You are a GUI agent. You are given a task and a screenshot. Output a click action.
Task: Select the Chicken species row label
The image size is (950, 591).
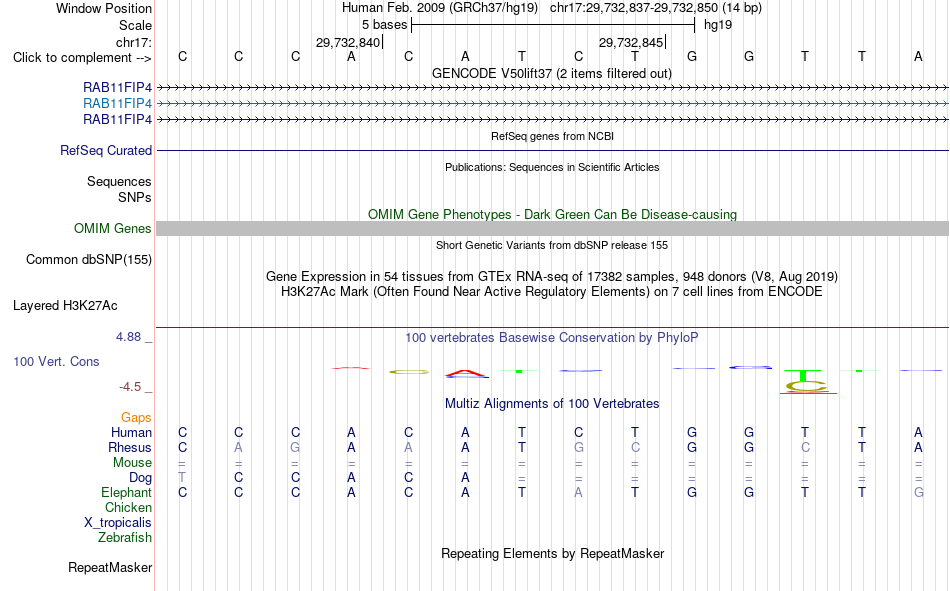tap(128, 507)
